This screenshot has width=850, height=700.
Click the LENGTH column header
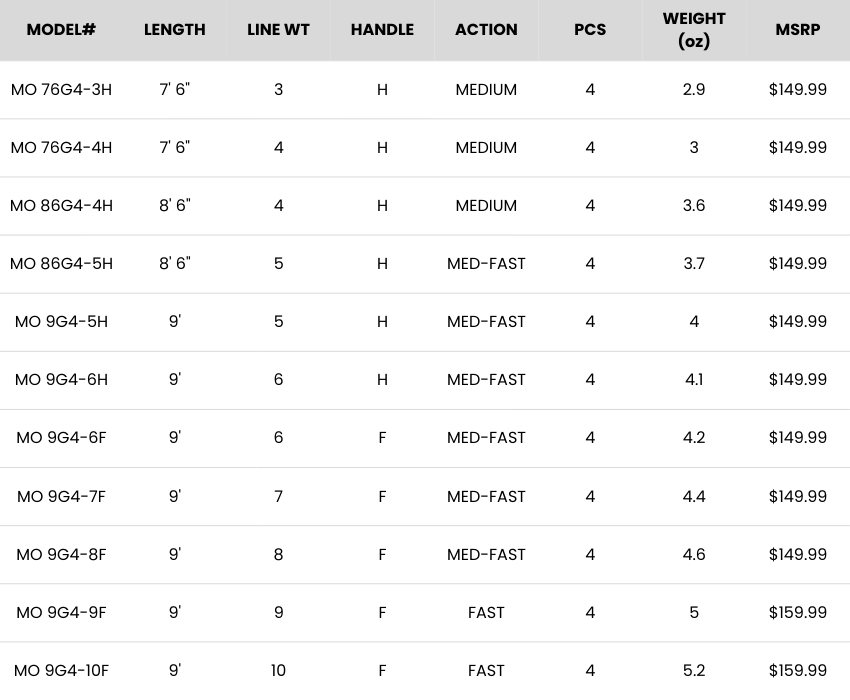(x=175, y=30)
